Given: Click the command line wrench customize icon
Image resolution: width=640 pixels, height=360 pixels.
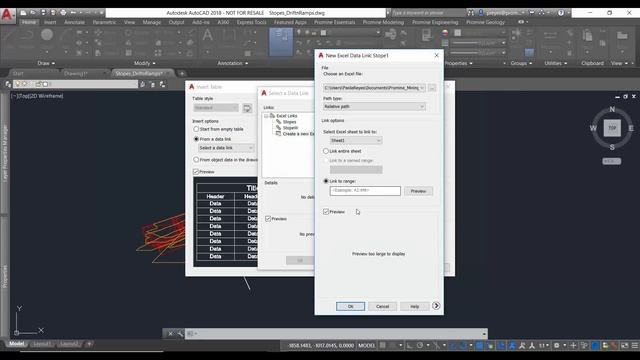Looking at the screenshot, I should [180, 333].
